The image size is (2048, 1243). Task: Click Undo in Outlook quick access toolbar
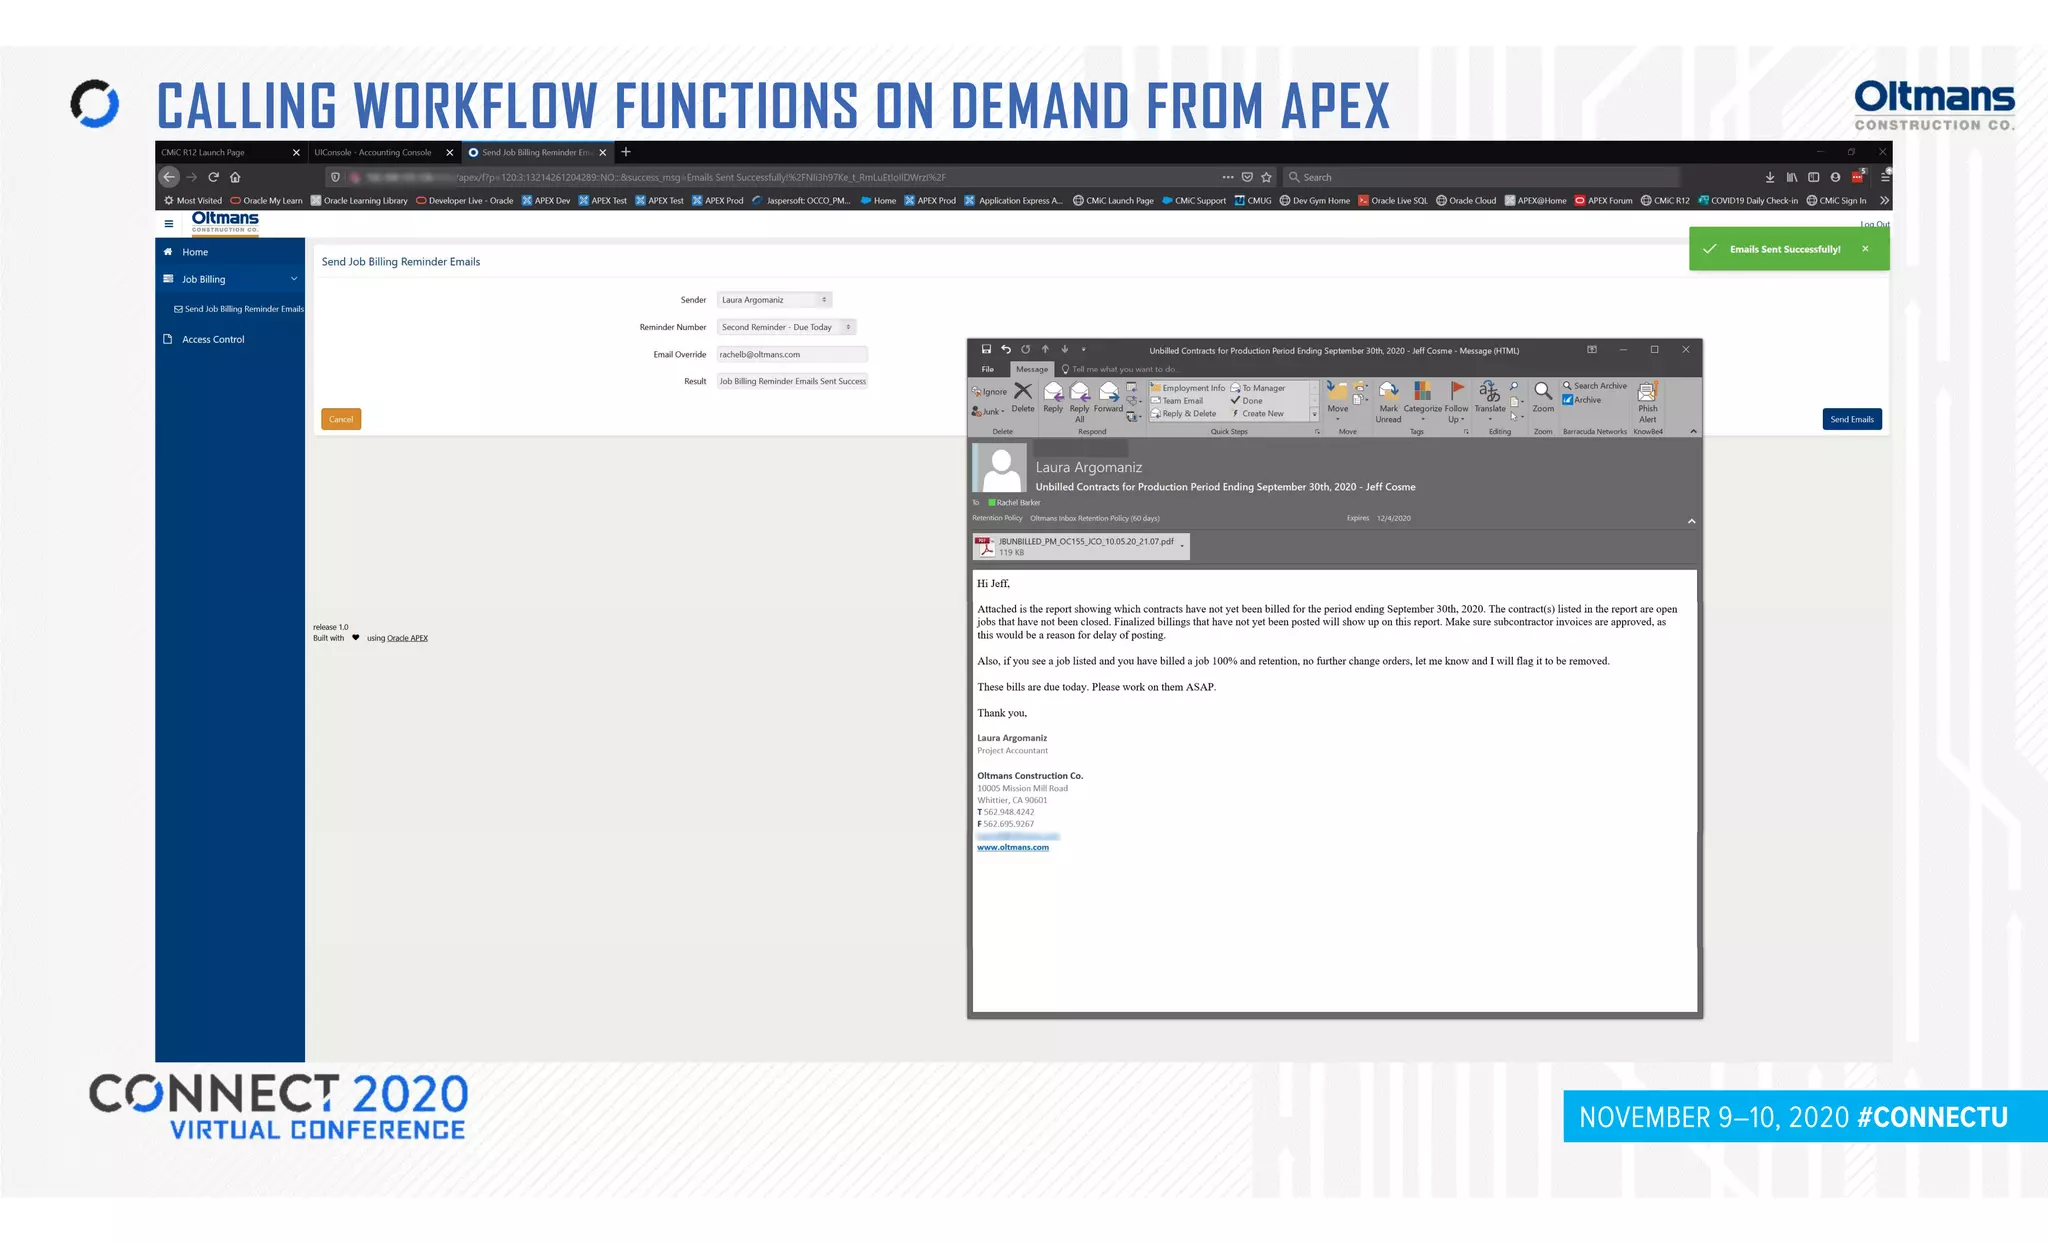click(1006, 349)
